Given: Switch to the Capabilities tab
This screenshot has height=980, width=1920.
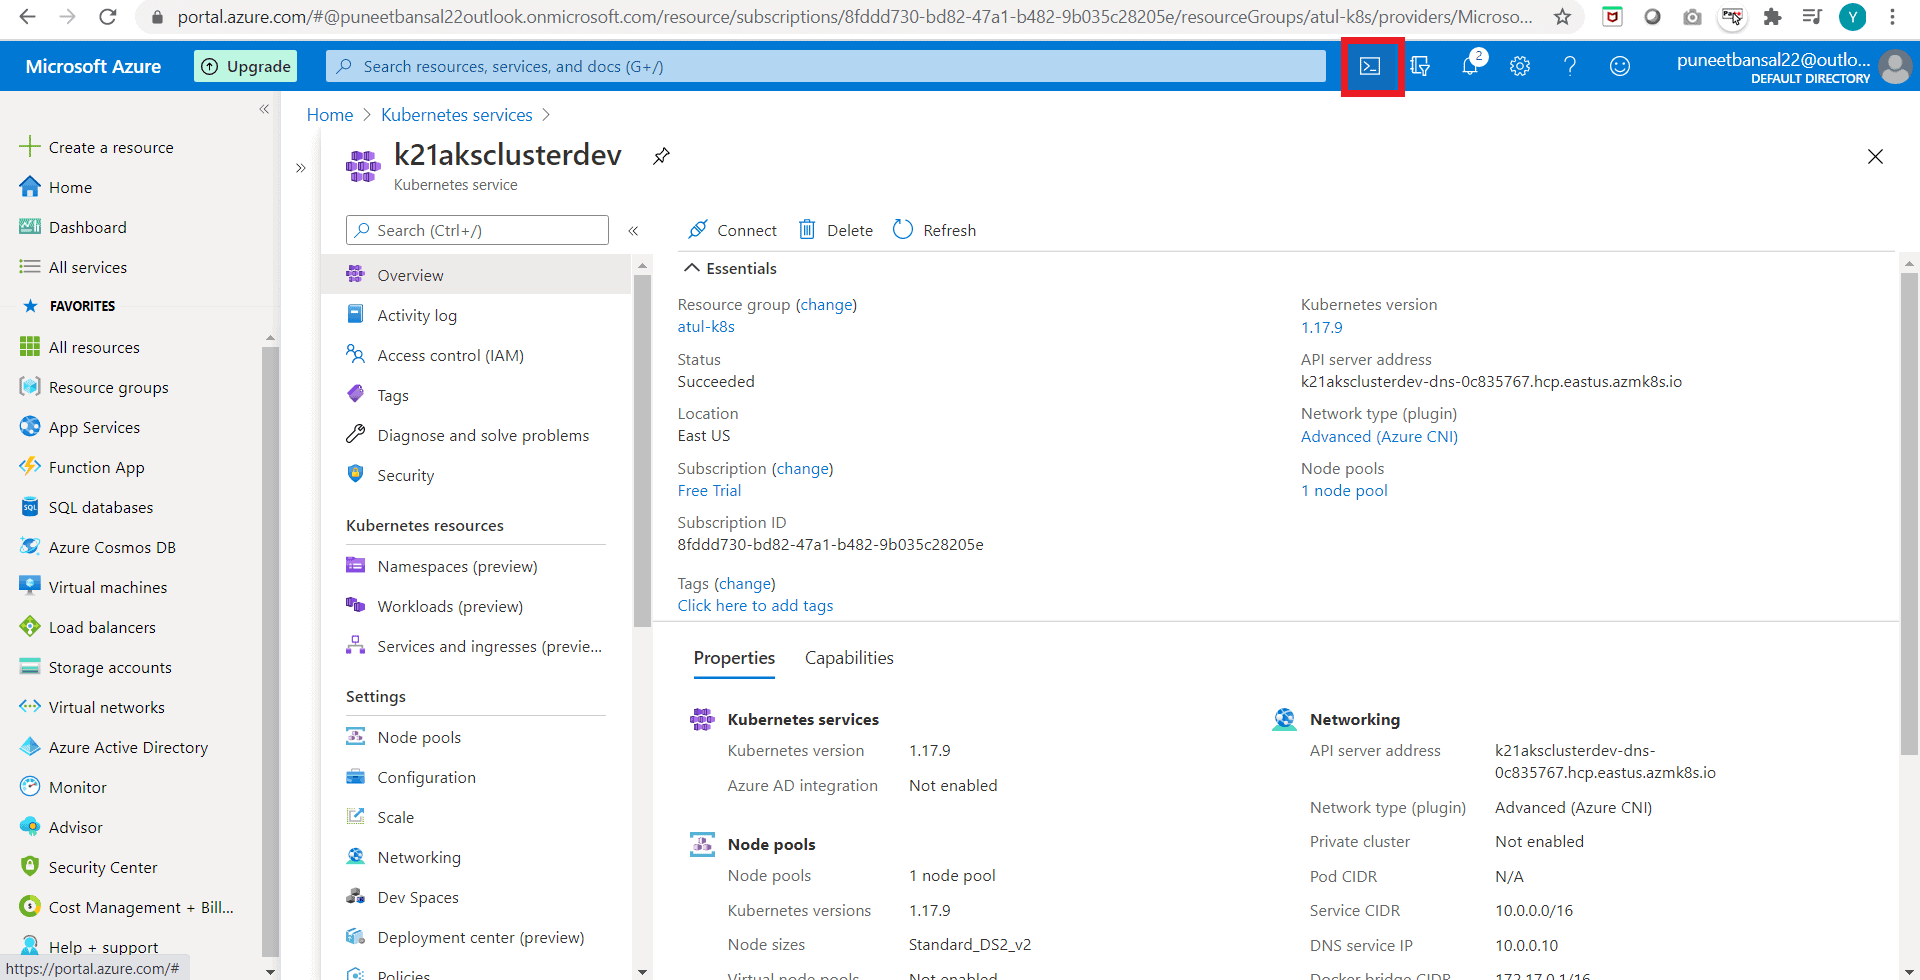Looking at the screenshot, I should point(849,658).
